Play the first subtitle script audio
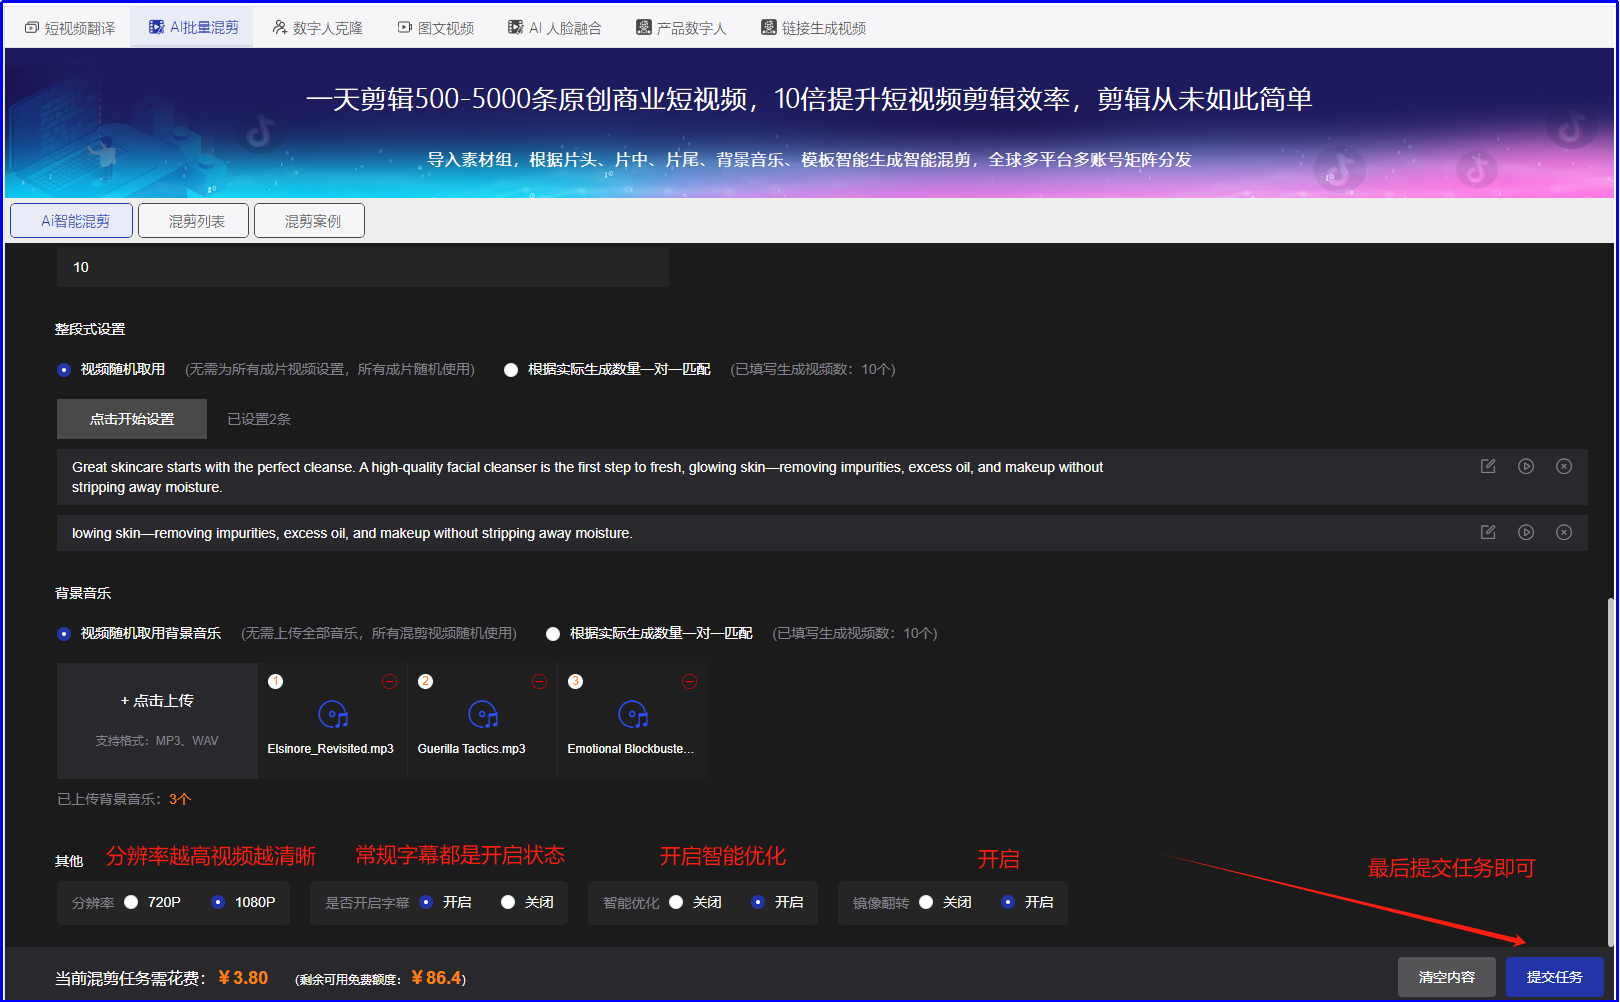The height and width of the screenshot is (1002, 1620). (1526, 466)
